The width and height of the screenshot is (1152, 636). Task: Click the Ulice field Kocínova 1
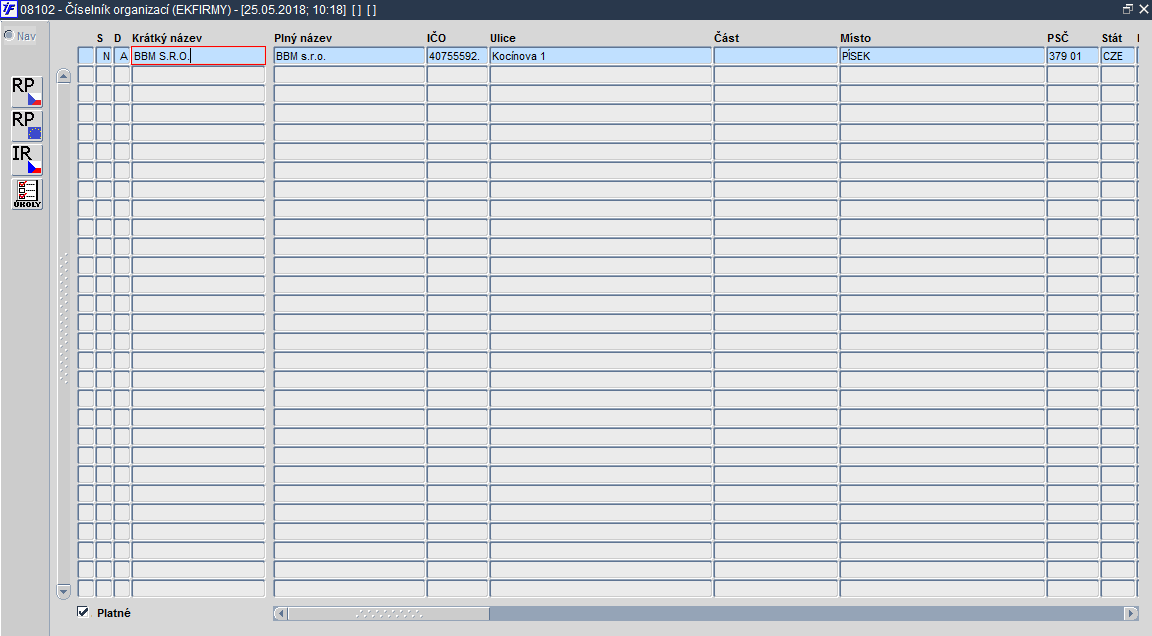(x=600, y=56)
